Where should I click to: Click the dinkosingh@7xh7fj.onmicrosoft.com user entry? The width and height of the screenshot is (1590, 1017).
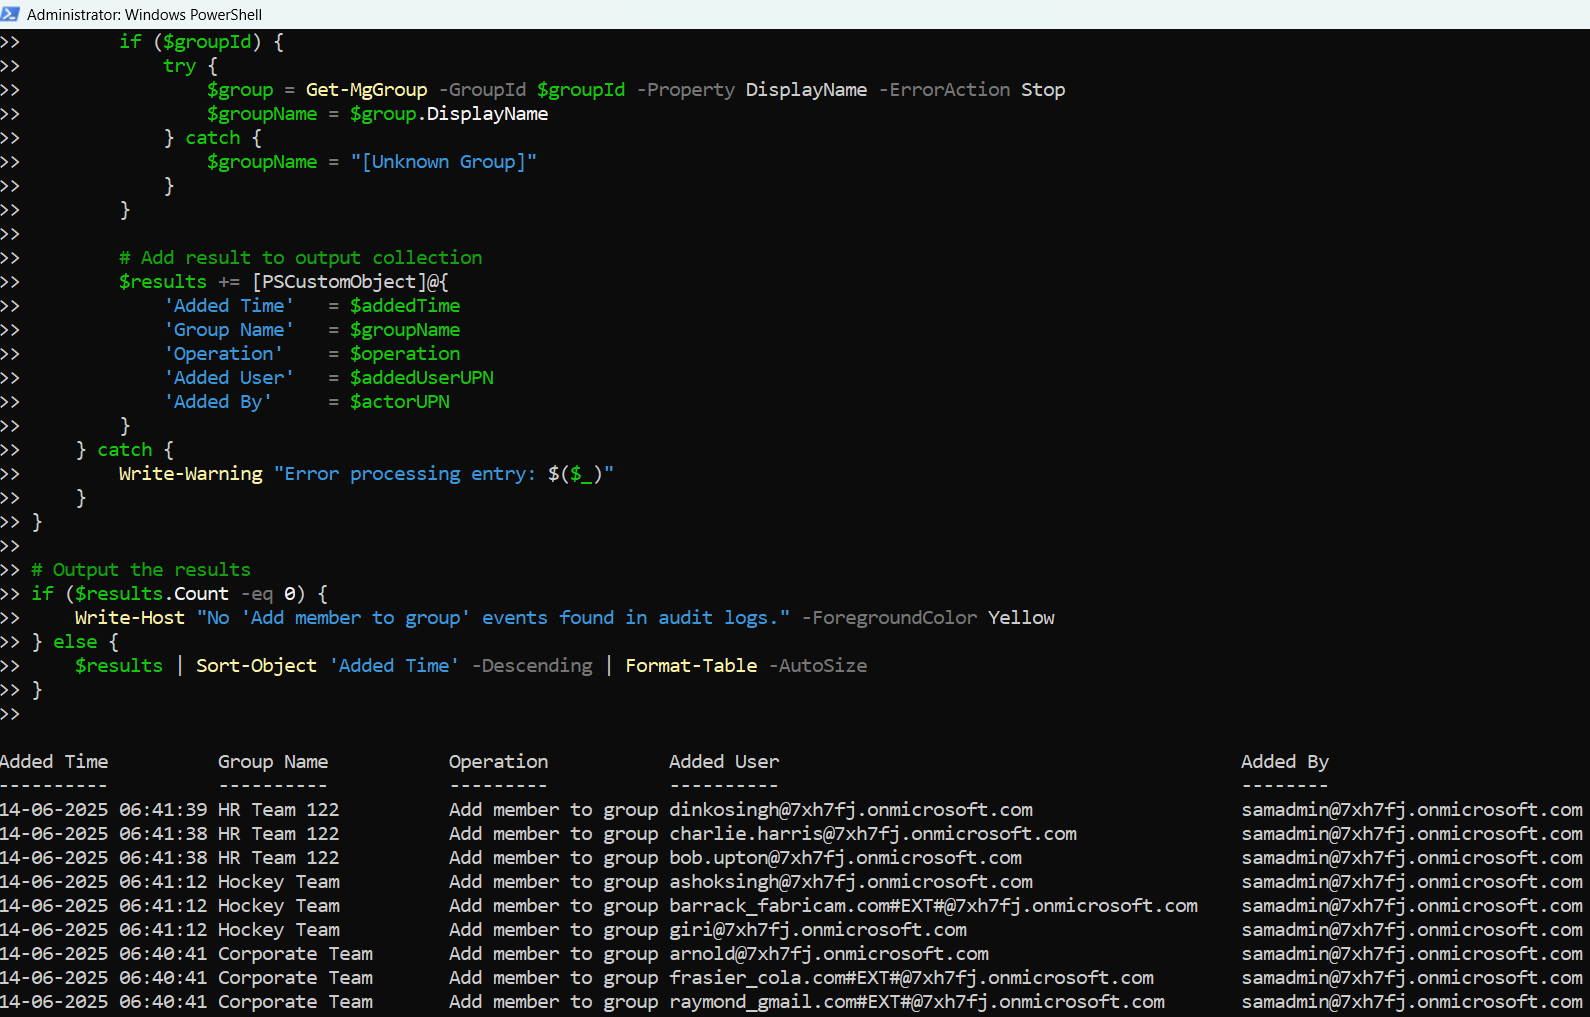click(x=850, y=810)
